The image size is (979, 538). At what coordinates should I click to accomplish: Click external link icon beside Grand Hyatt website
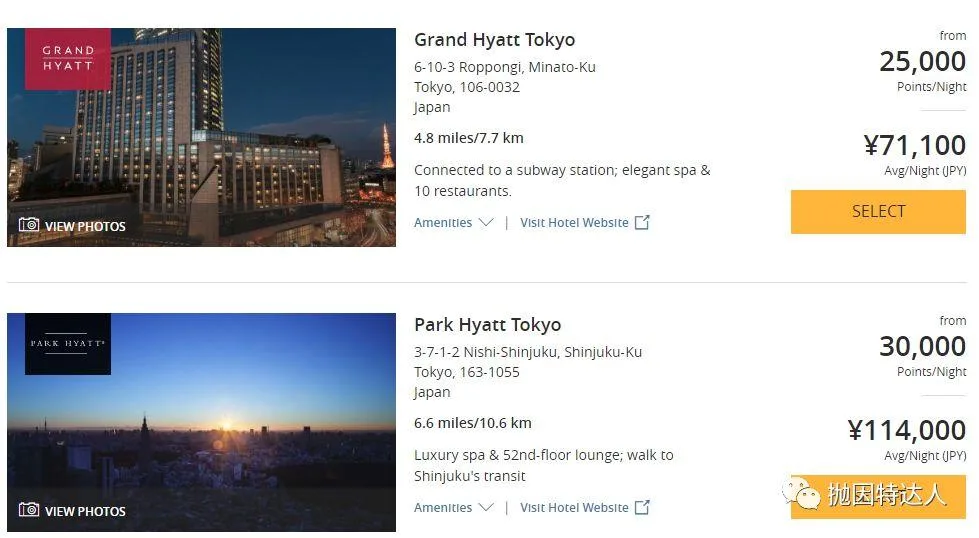pyautogui.click(x=642, y=222)
